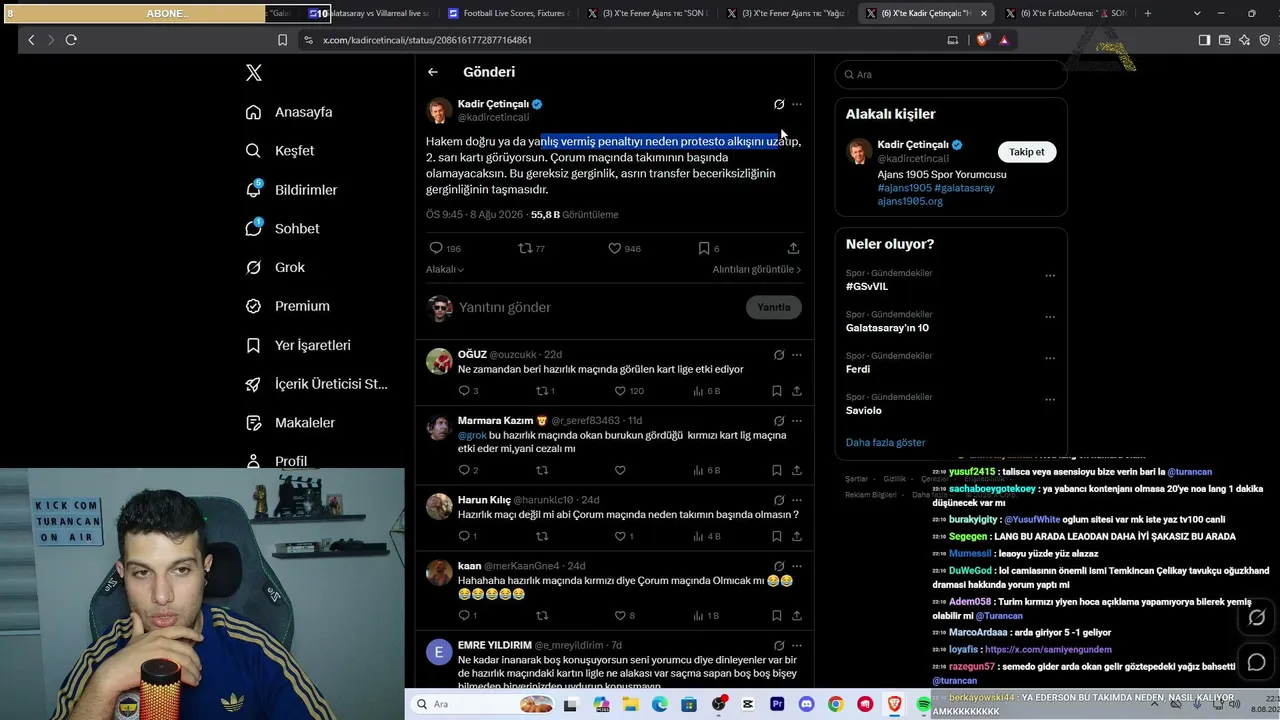This screenshot has width=1280, height=720.
Task: Open options for Galatasaray'ın 10 trend
Action: coord(1050,317)
